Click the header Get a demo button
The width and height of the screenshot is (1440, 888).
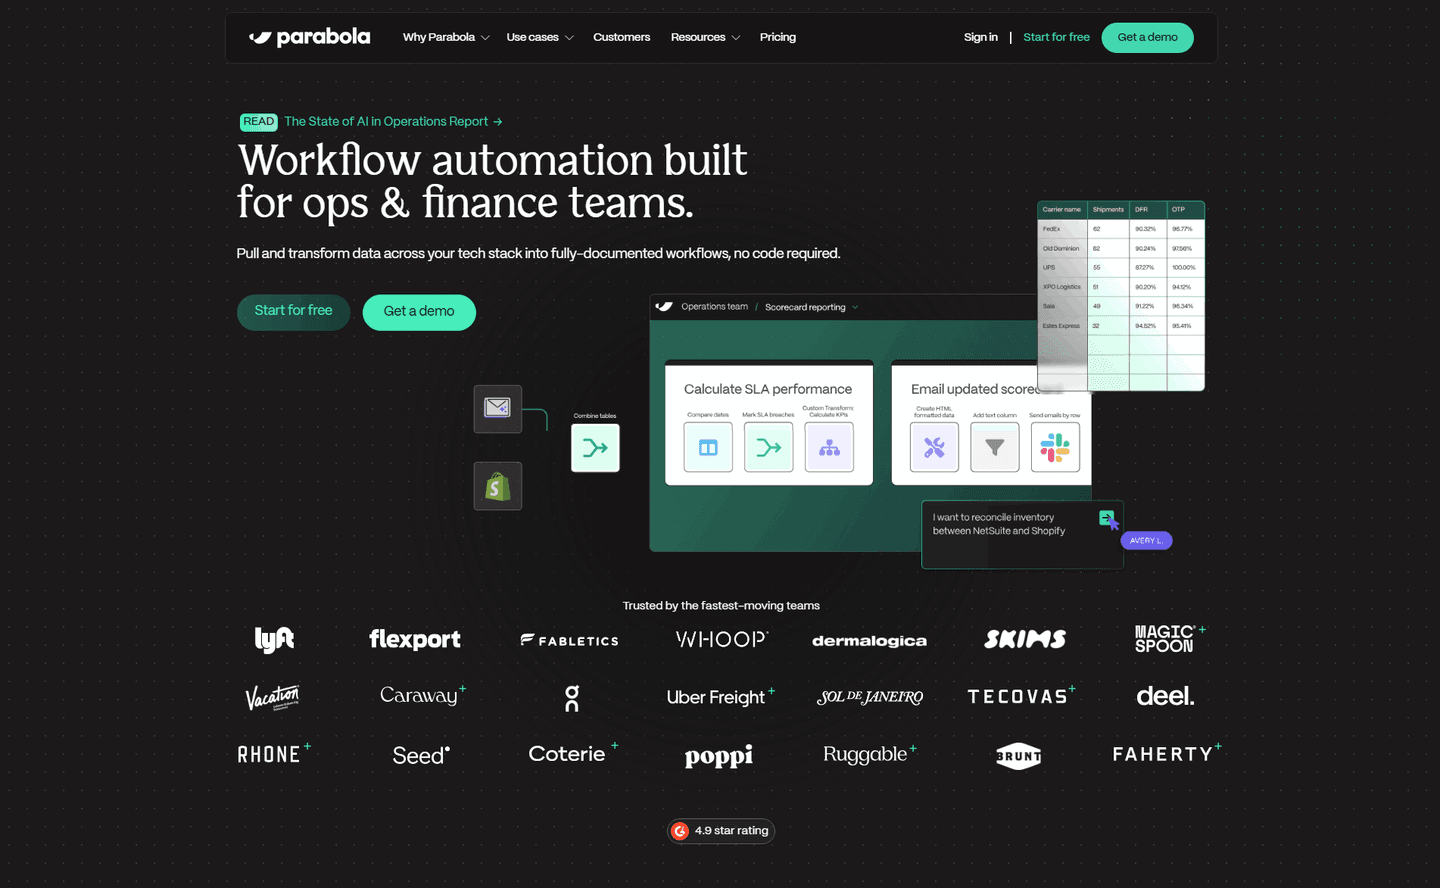point(1148,37)
